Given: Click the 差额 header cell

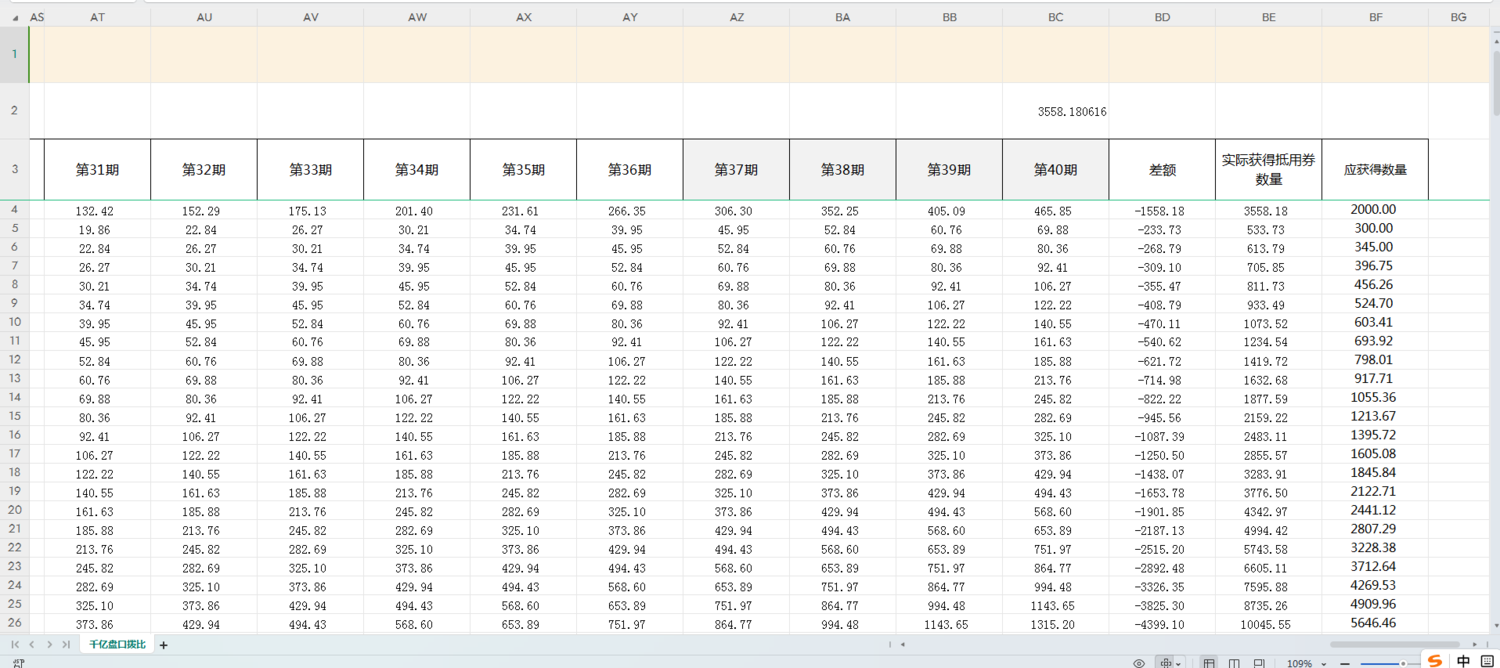Looking at the screenshot, I should (x=1162, y=170).
